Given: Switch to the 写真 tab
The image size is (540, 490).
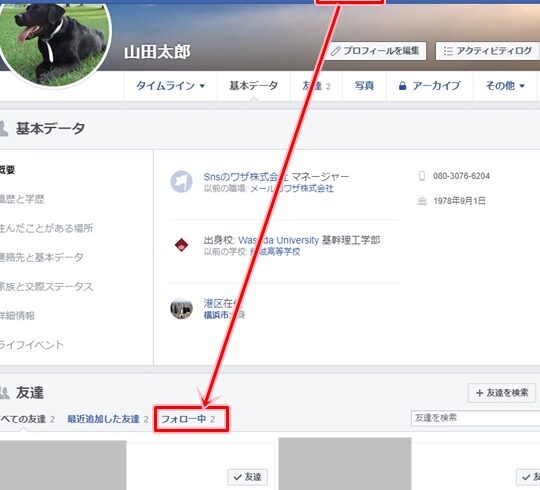Looking at the screenshot, I should pyautogui.click(x=364, y=85).
